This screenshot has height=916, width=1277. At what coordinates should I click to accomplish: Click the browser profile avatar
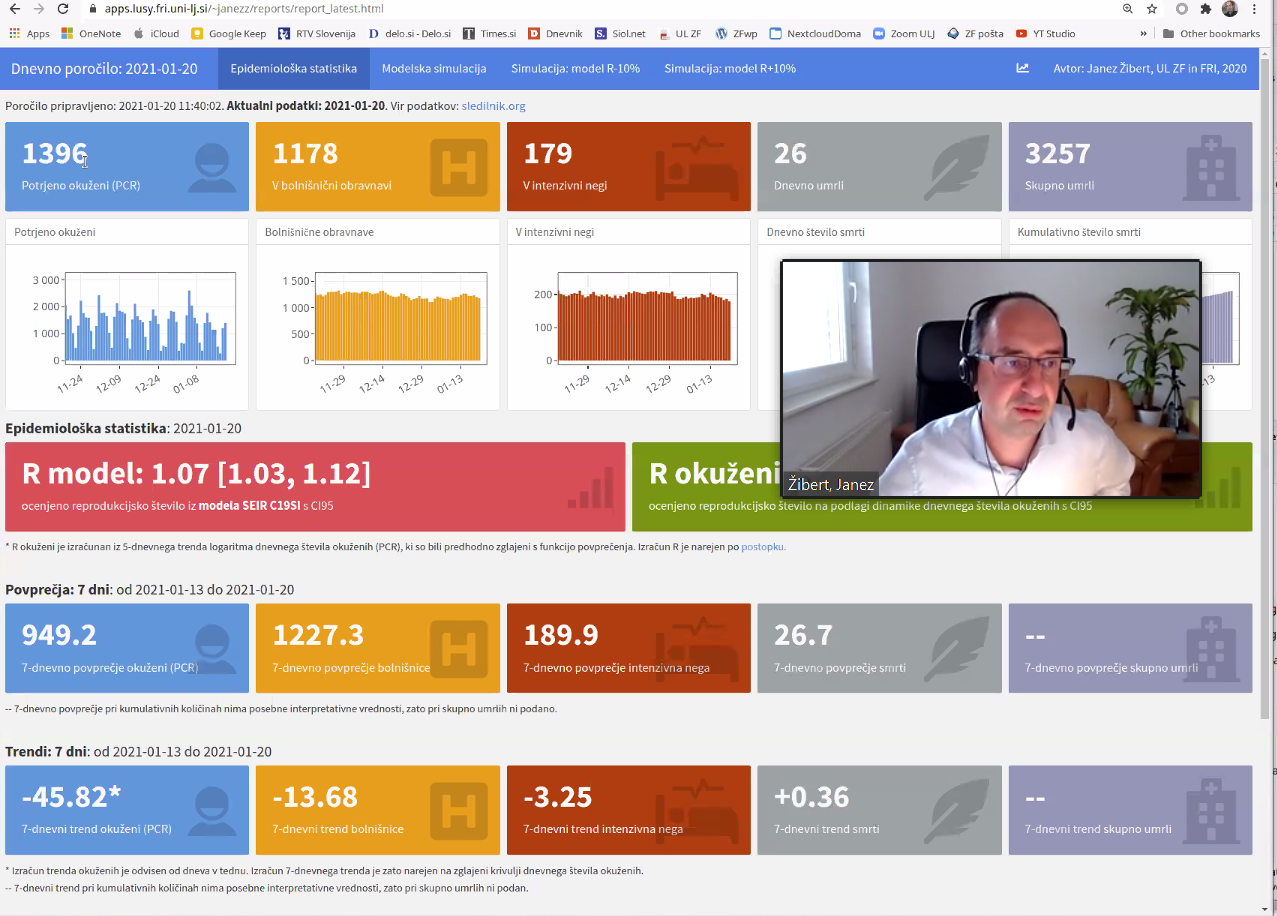tap(1230, 9)
